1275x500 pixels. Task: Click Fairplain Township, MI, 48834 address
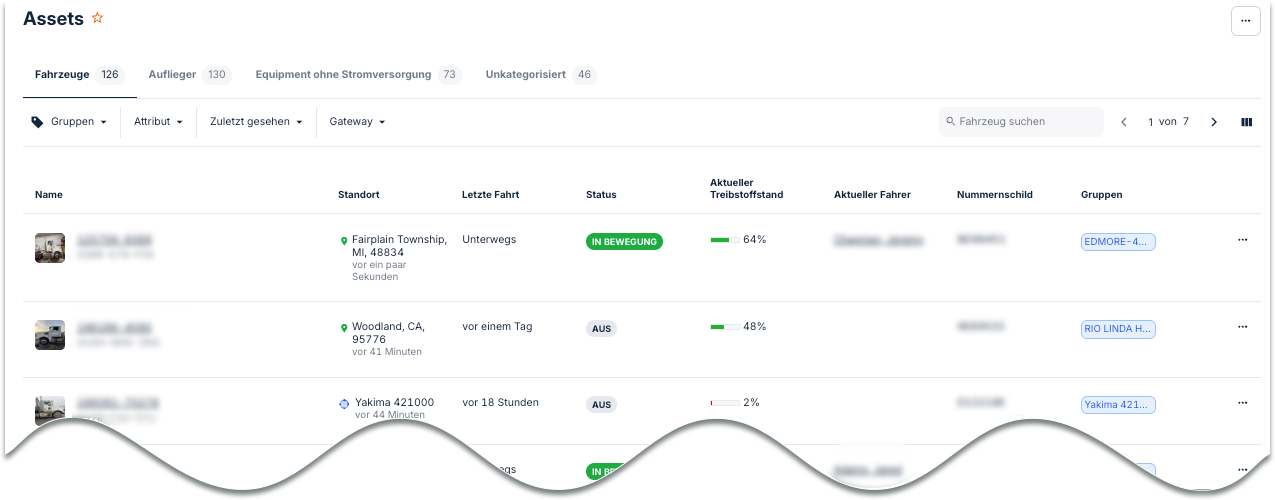coord(399,246)
